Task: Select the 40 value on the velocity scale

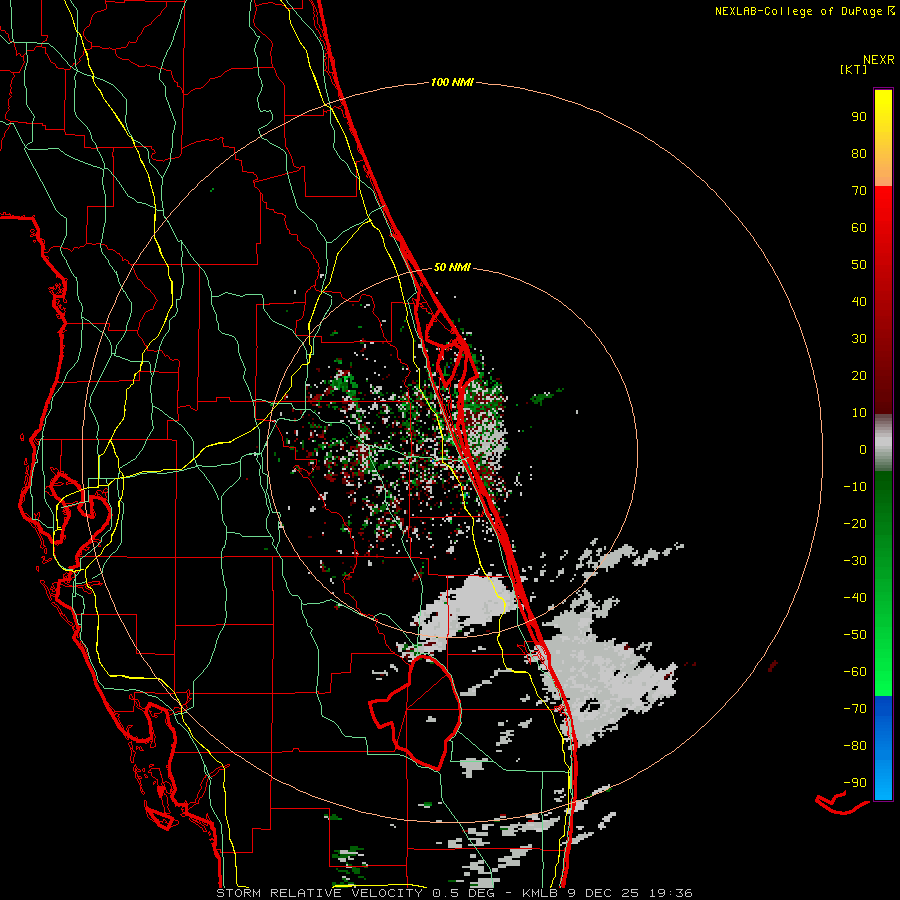Action: (859, 301)
